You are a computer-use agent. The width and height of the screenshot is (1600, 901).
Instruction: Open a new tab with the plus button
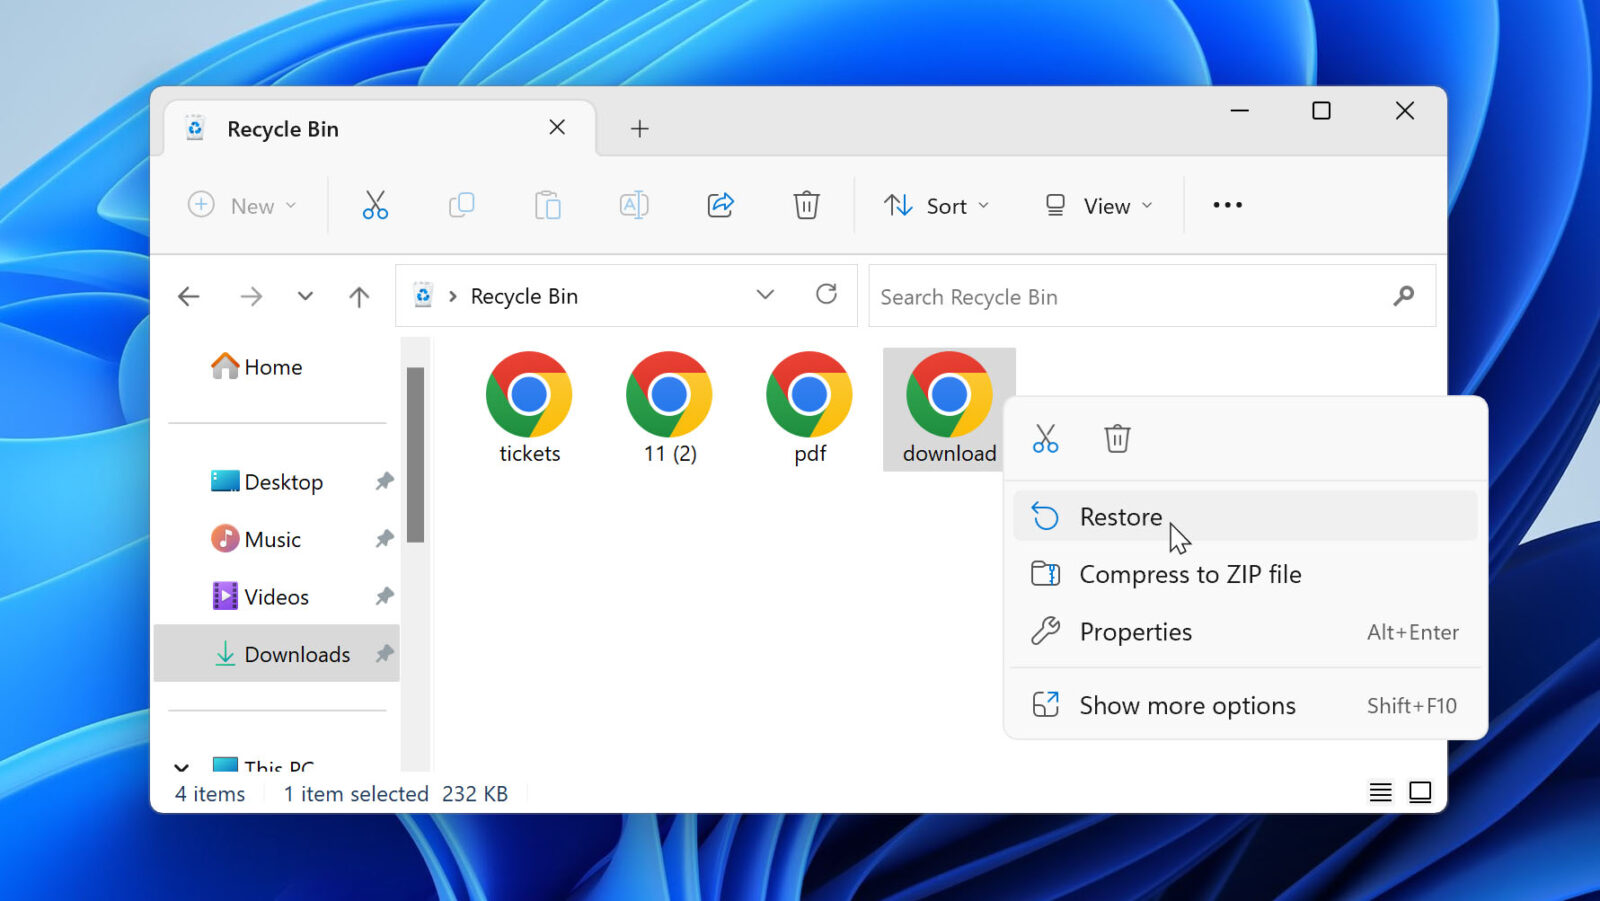tap(639, 128)
